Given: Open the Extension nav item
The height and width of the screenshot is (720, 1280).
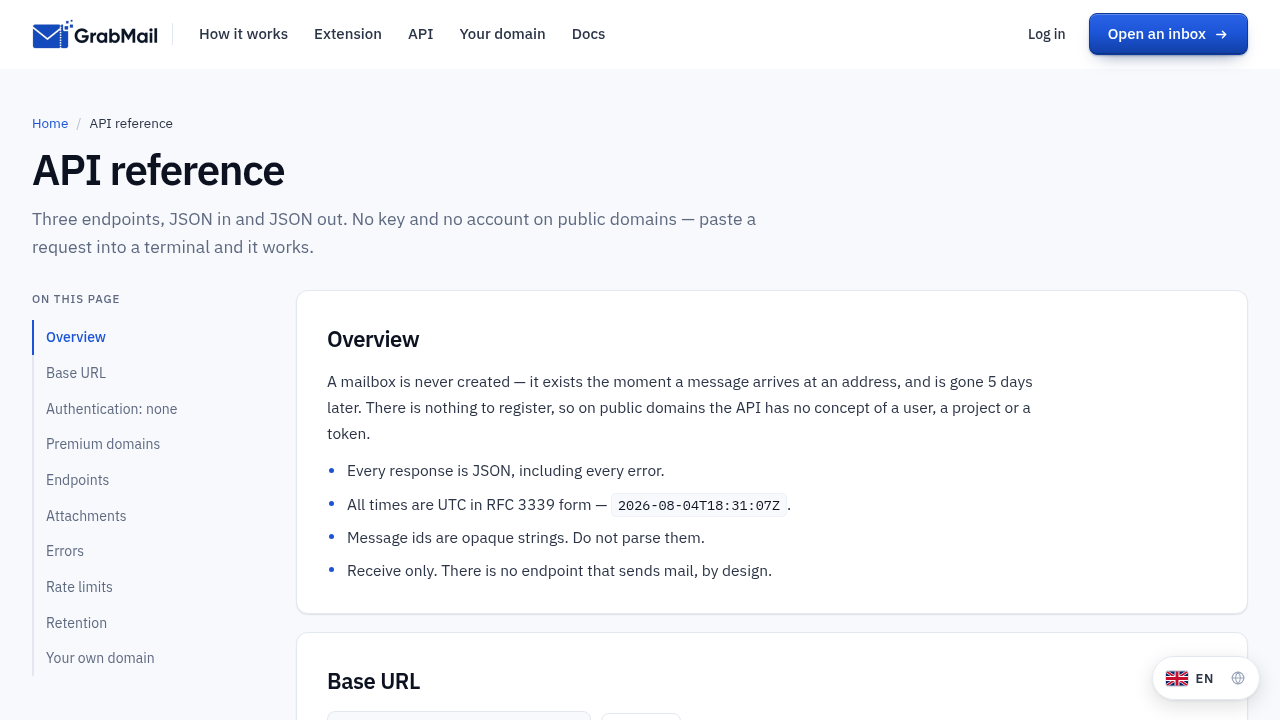Looking at the screenshot, I should point(348,34).
